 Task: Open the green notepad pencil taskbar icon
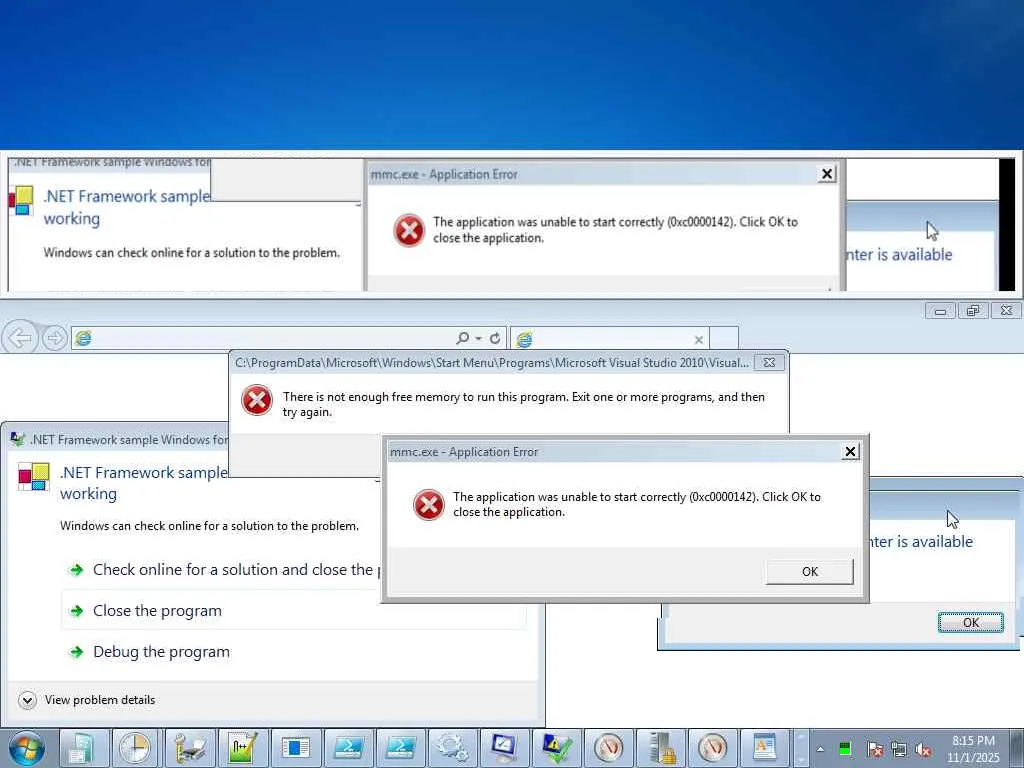(242, 748)
